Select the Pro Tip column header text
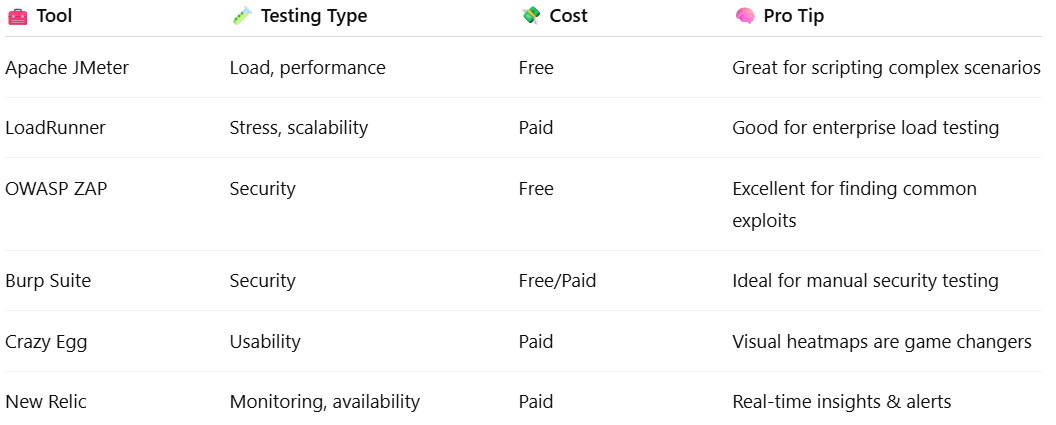The image size is (1056, 425). click(793, 15)
